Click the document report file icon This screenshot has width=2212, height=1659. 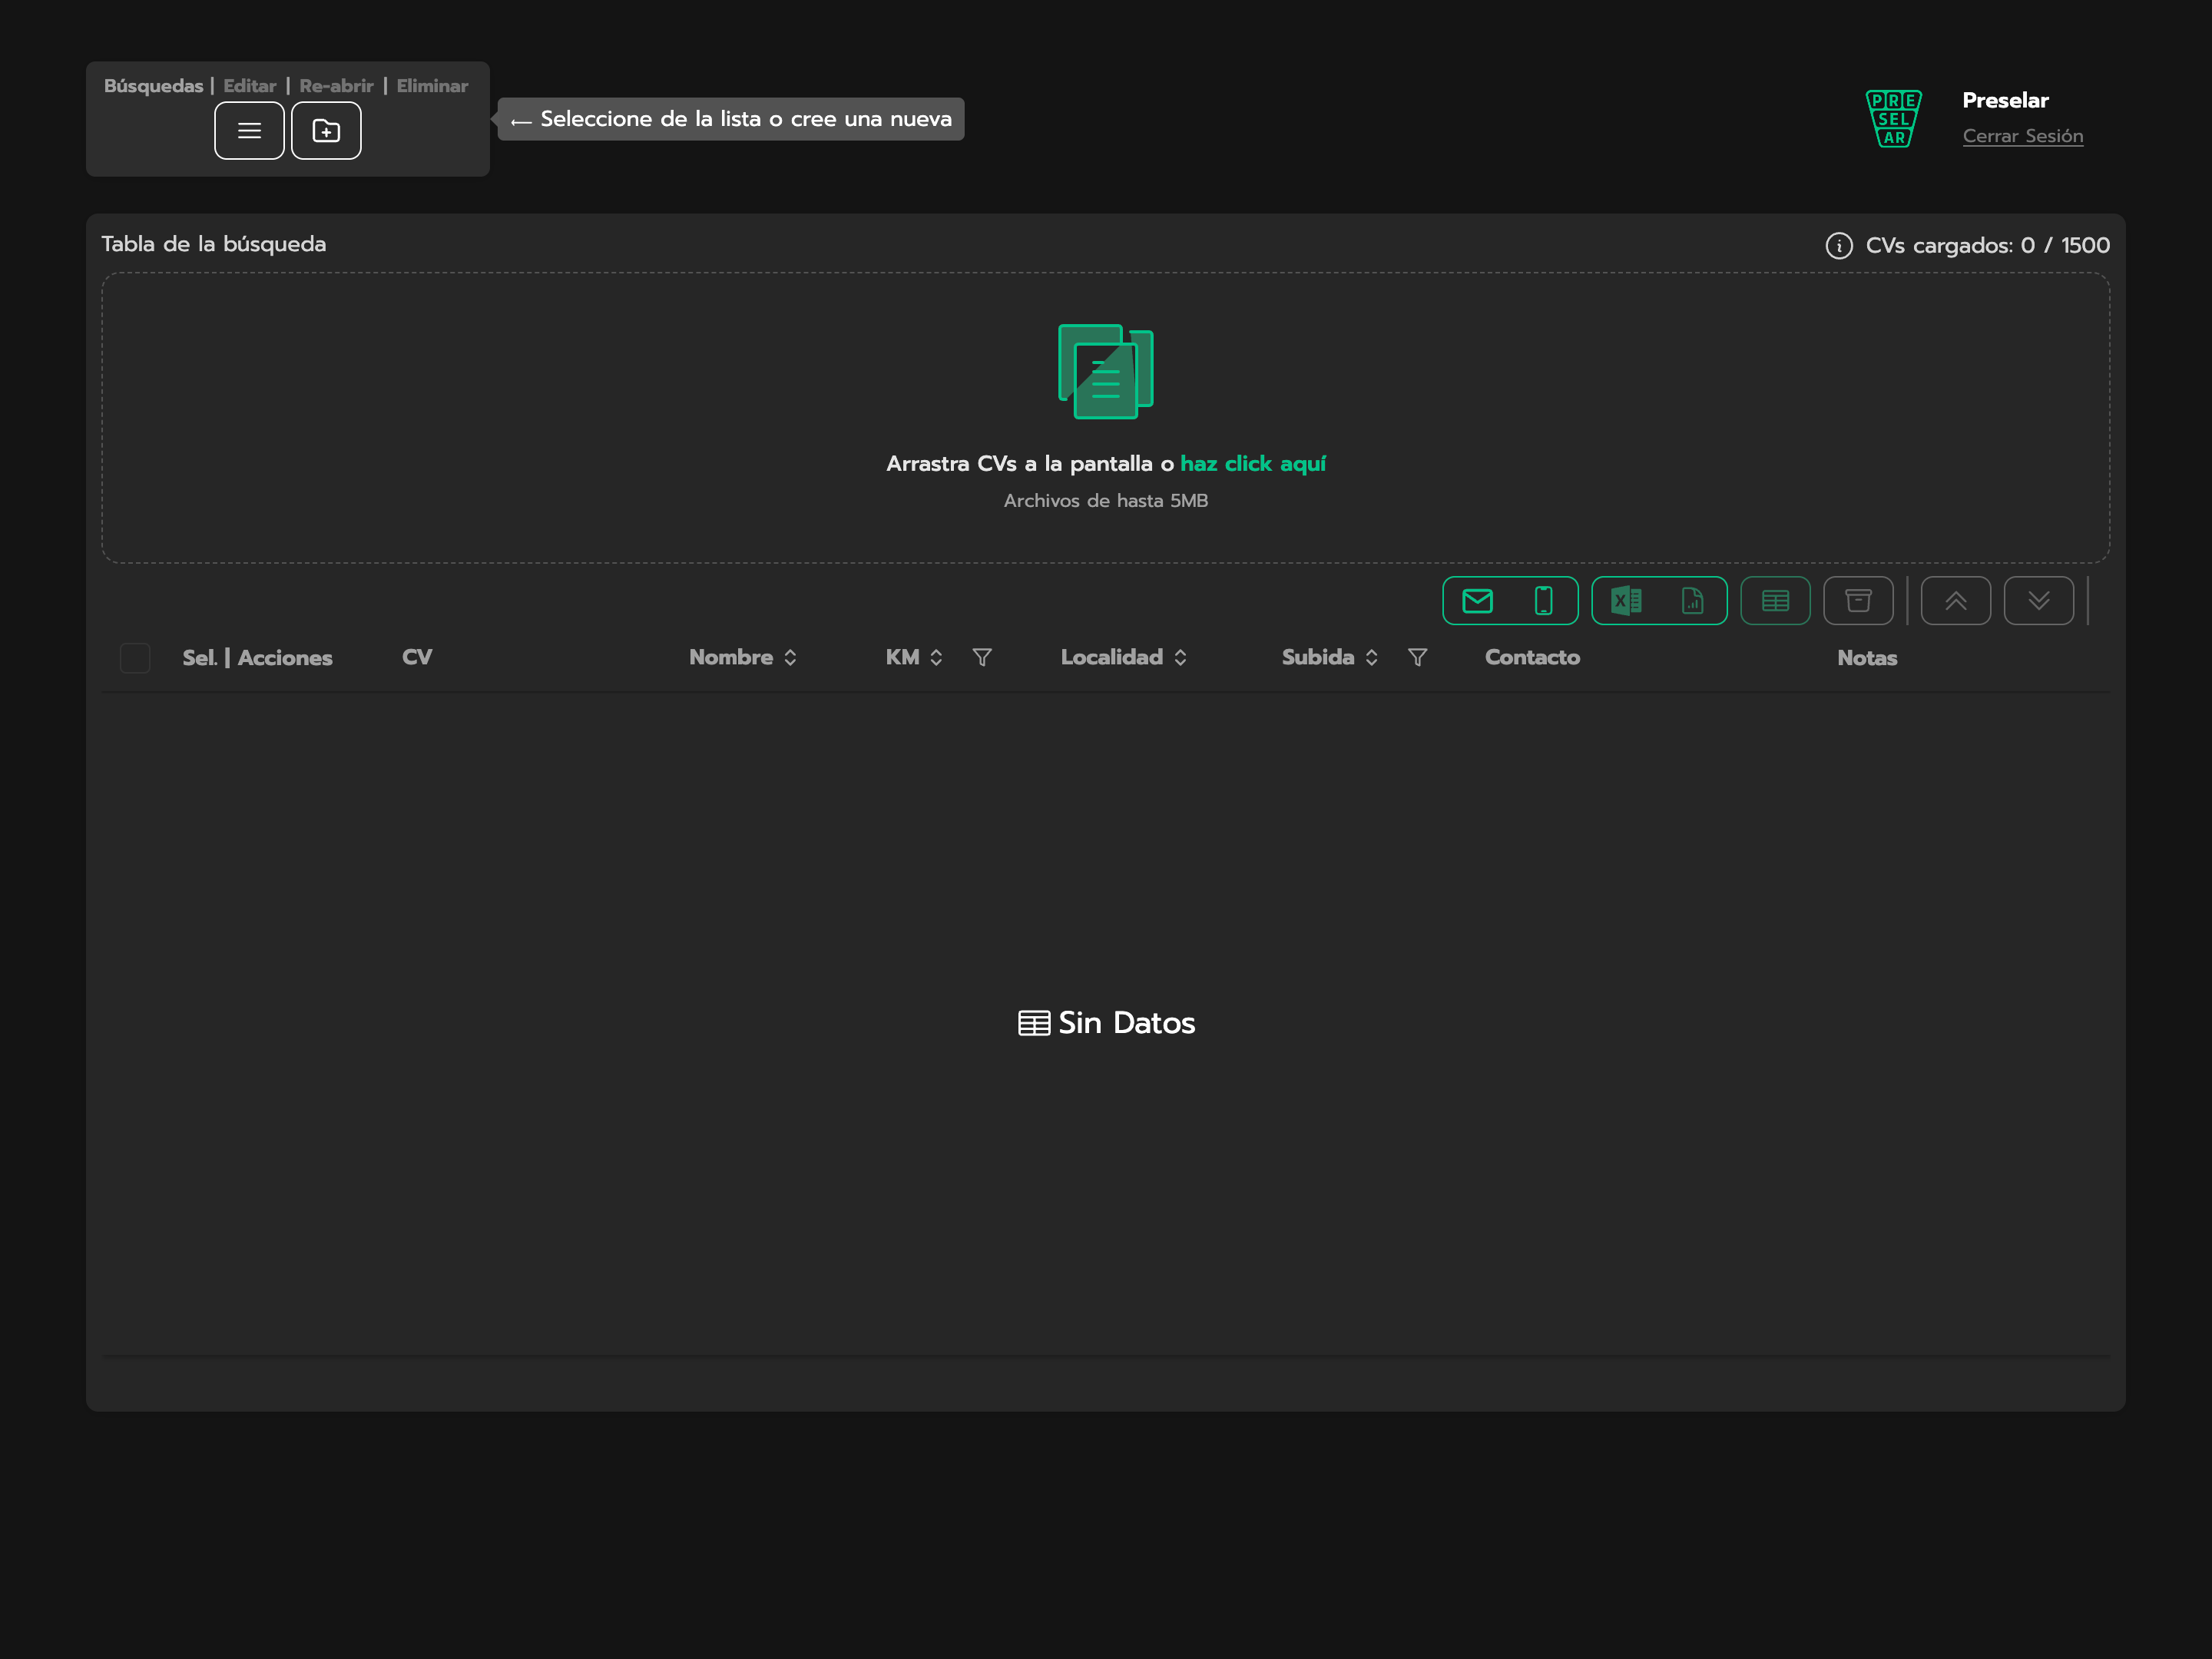[x=1692, y=601]
